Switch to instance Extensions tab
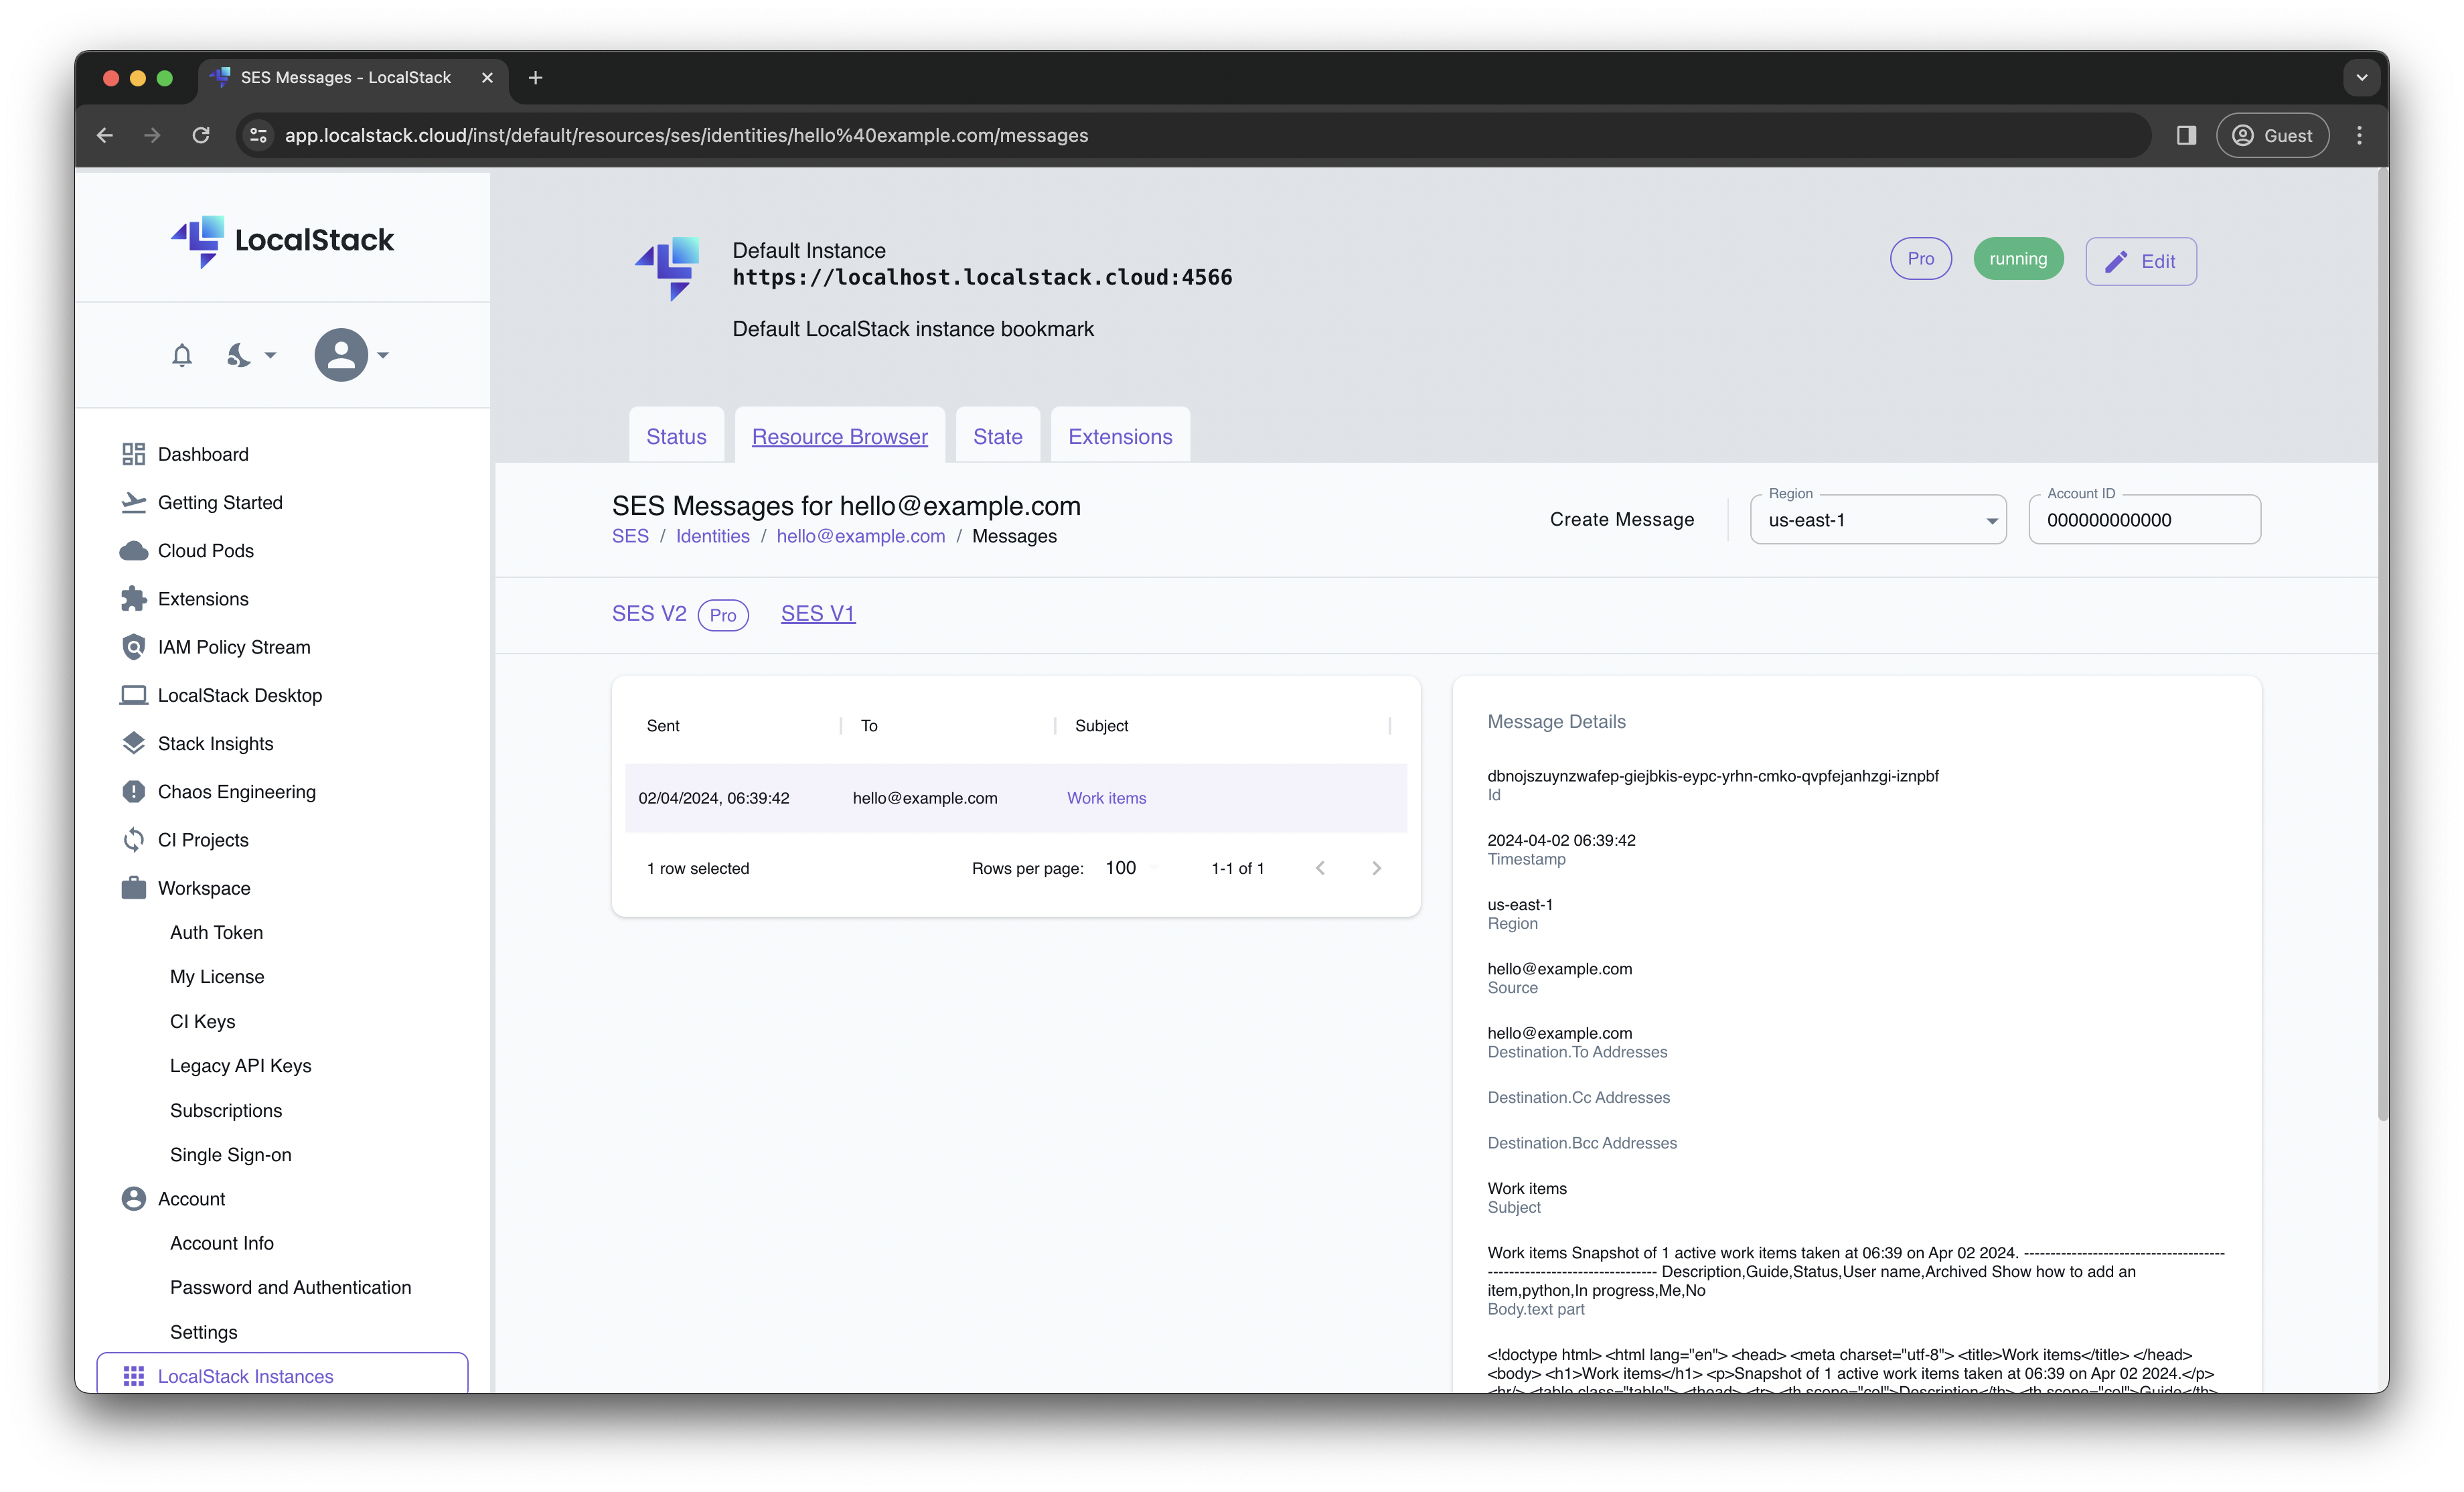2464x1492 pixels. (x=1120, y=436)
